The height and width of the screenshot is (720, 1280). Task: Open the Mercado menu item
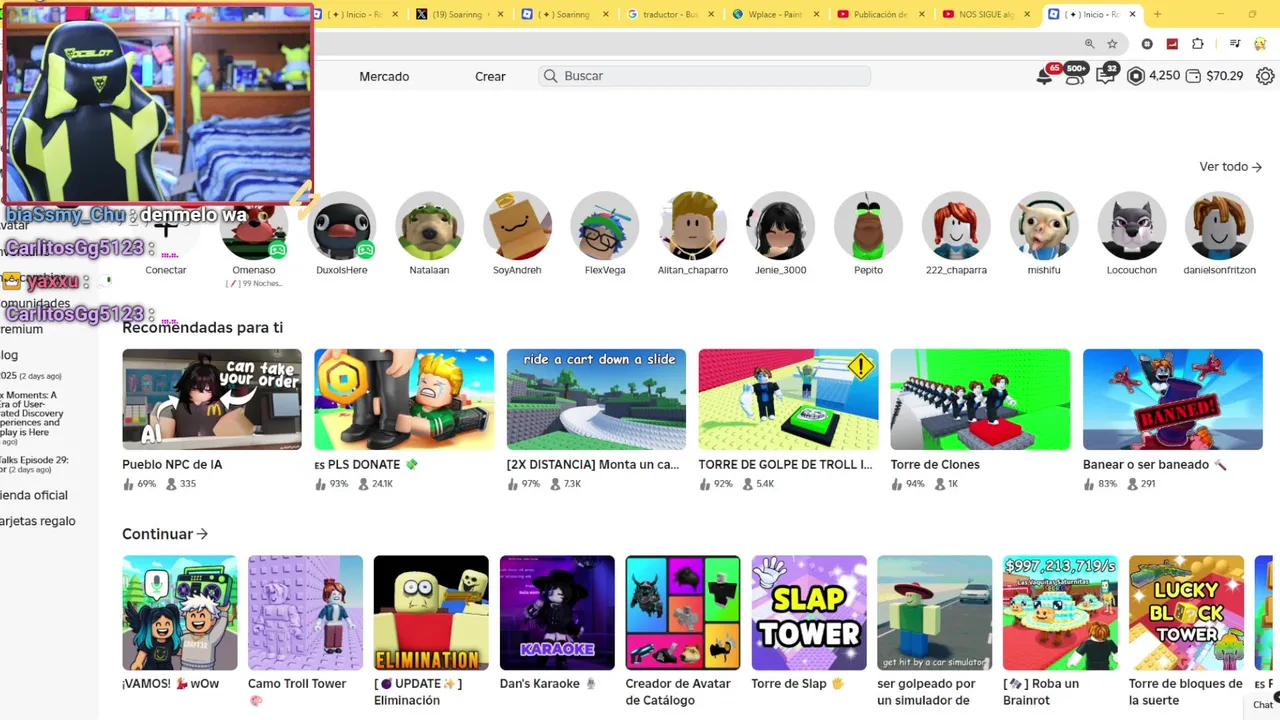point(384,76)
